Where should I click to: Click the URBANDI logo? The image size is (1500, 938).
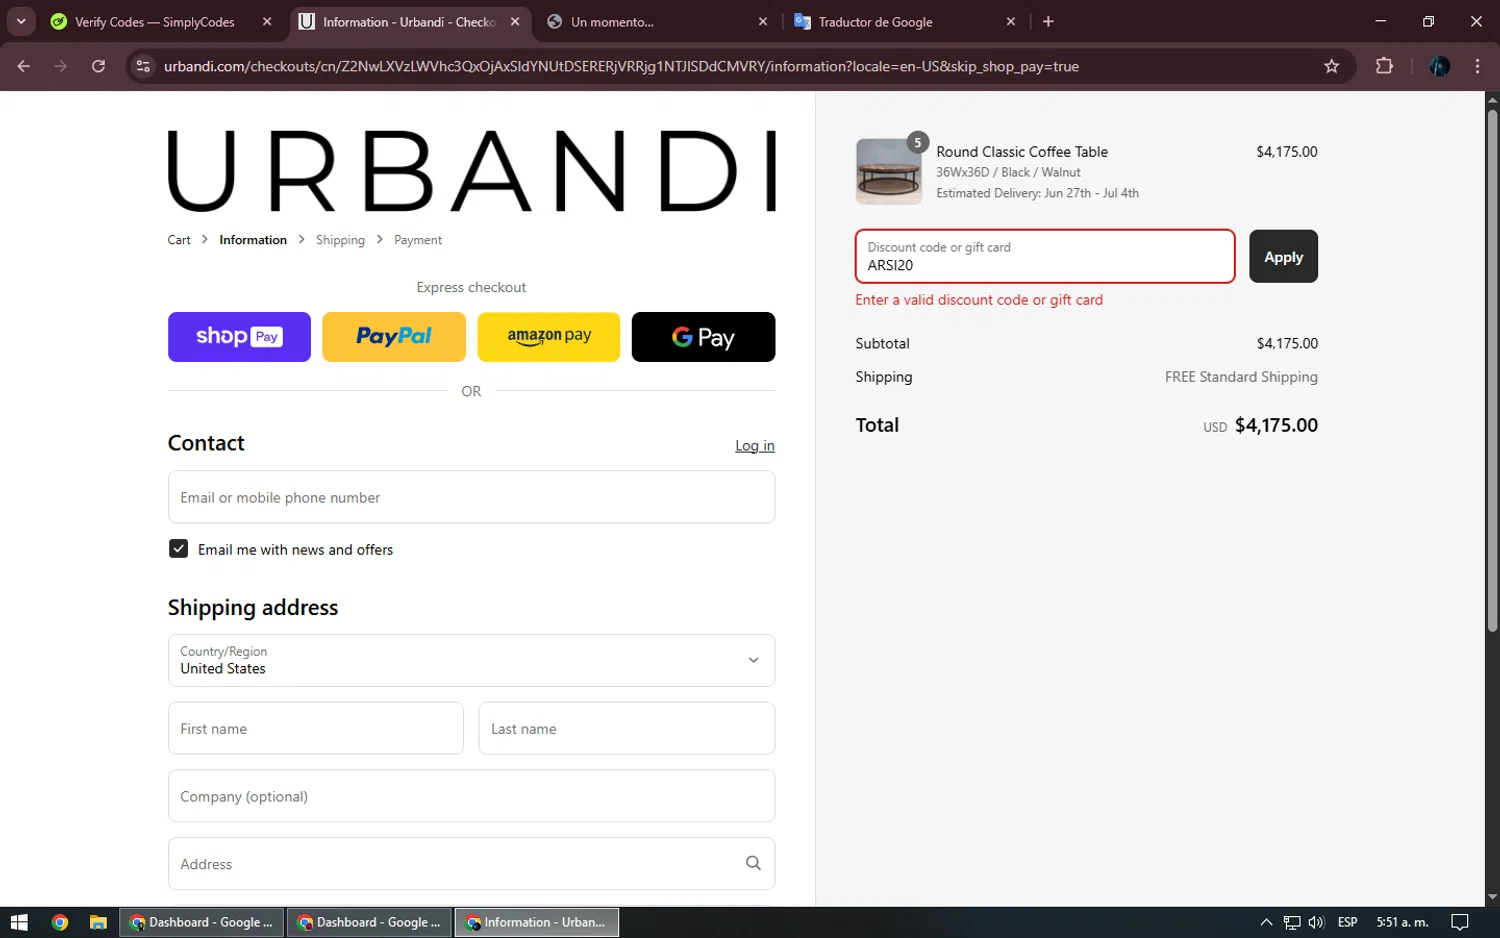point(471,171)
